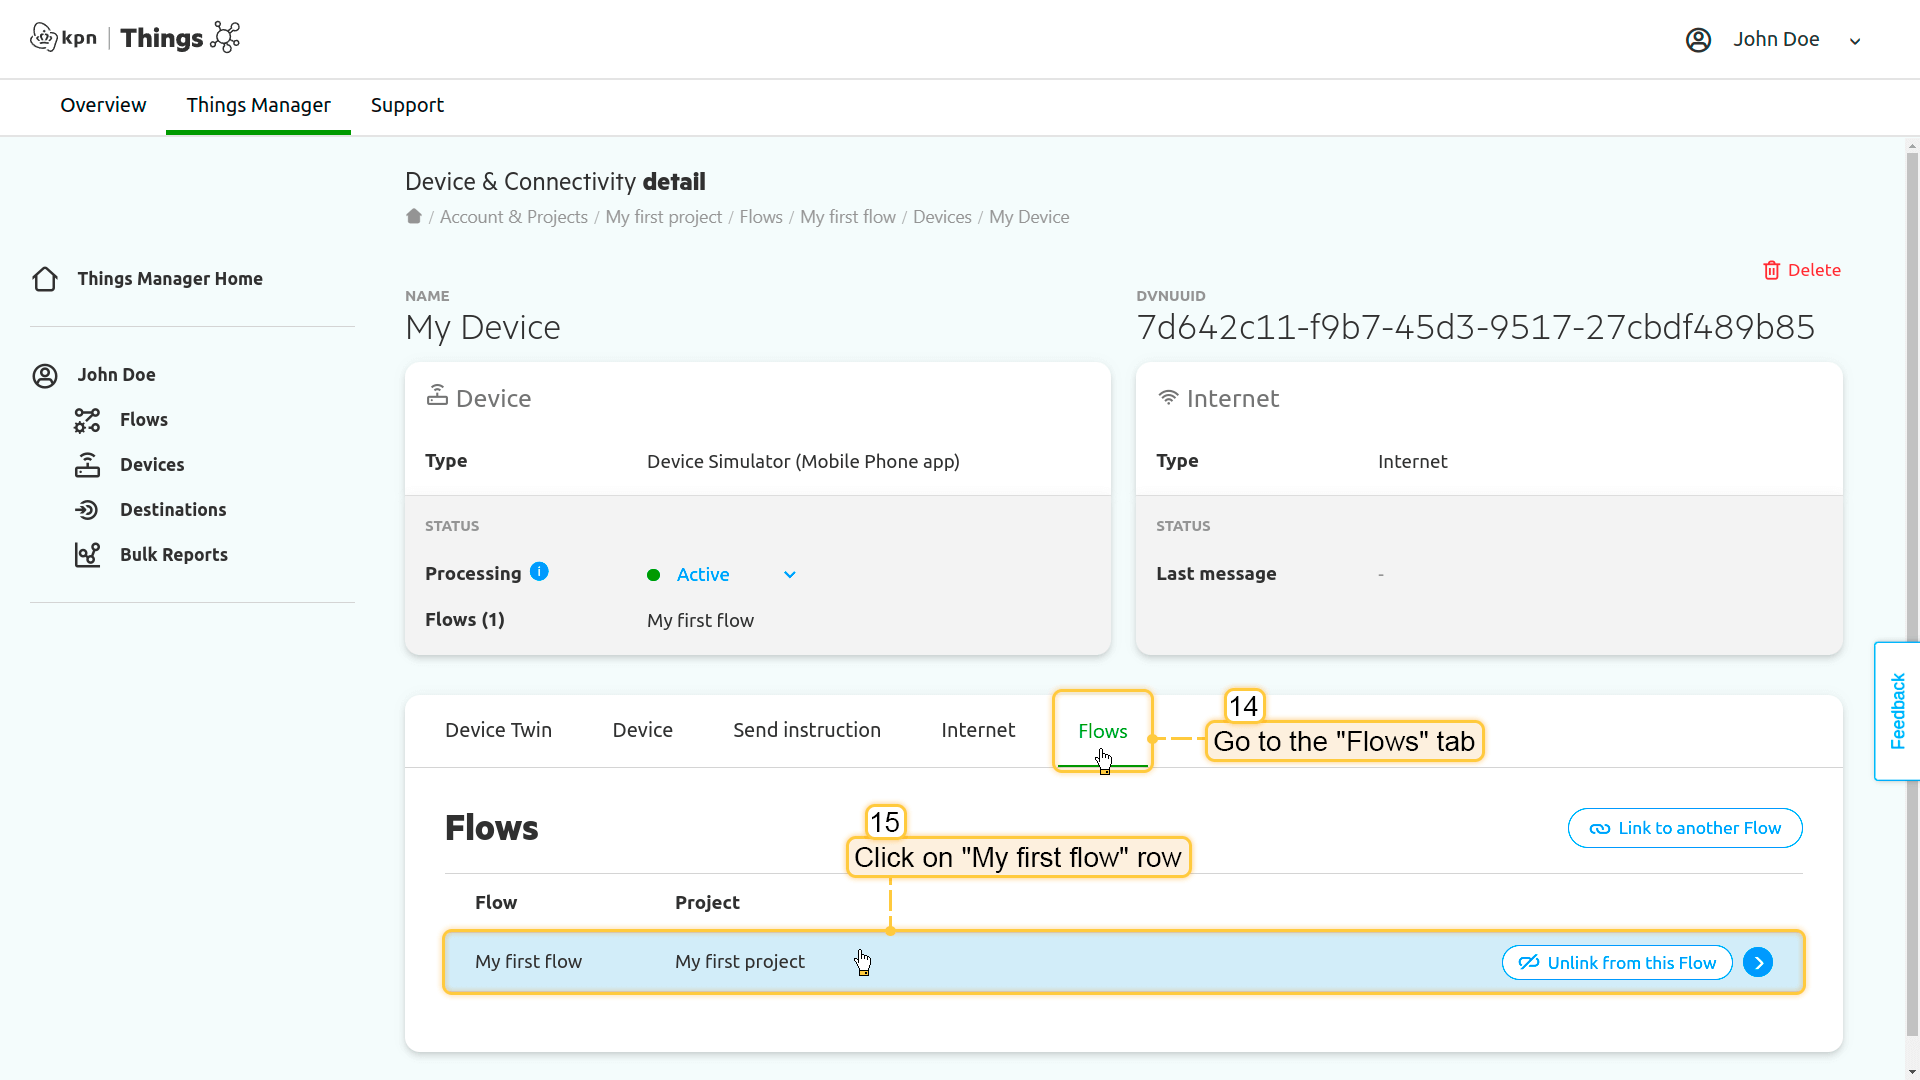Click the blue arrow in My first flow row
This screenshot has height=1080, width=1920.
[x=1757, y=962]
